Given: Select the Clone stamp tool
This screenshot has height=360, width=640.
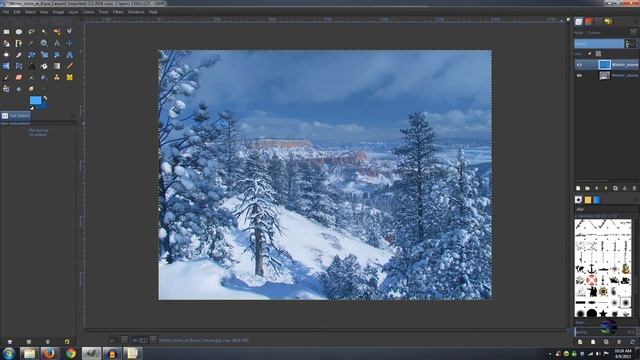Looking at the screenshot, I should (57, 77).
